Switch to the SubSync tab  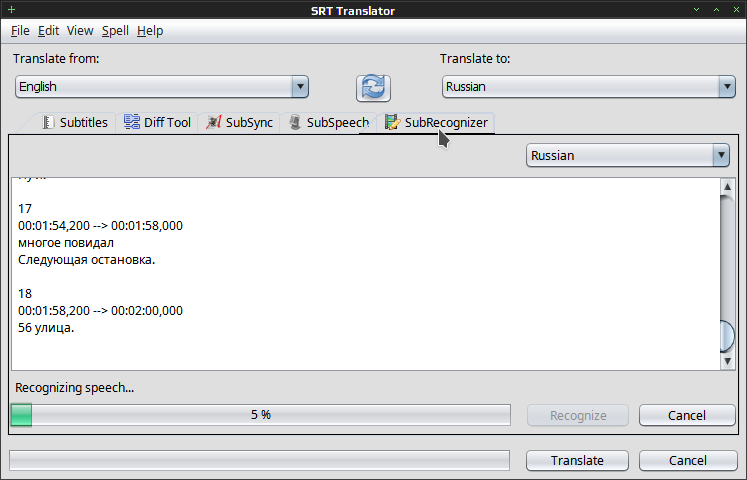[239, 122]
